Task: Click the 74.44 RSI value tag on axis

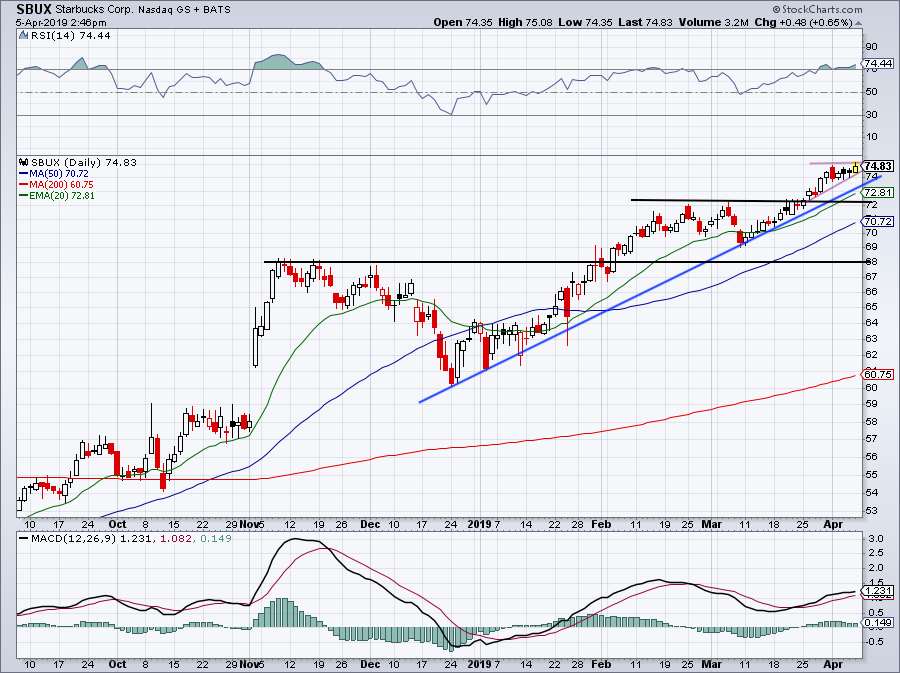Action: (878, 63)
